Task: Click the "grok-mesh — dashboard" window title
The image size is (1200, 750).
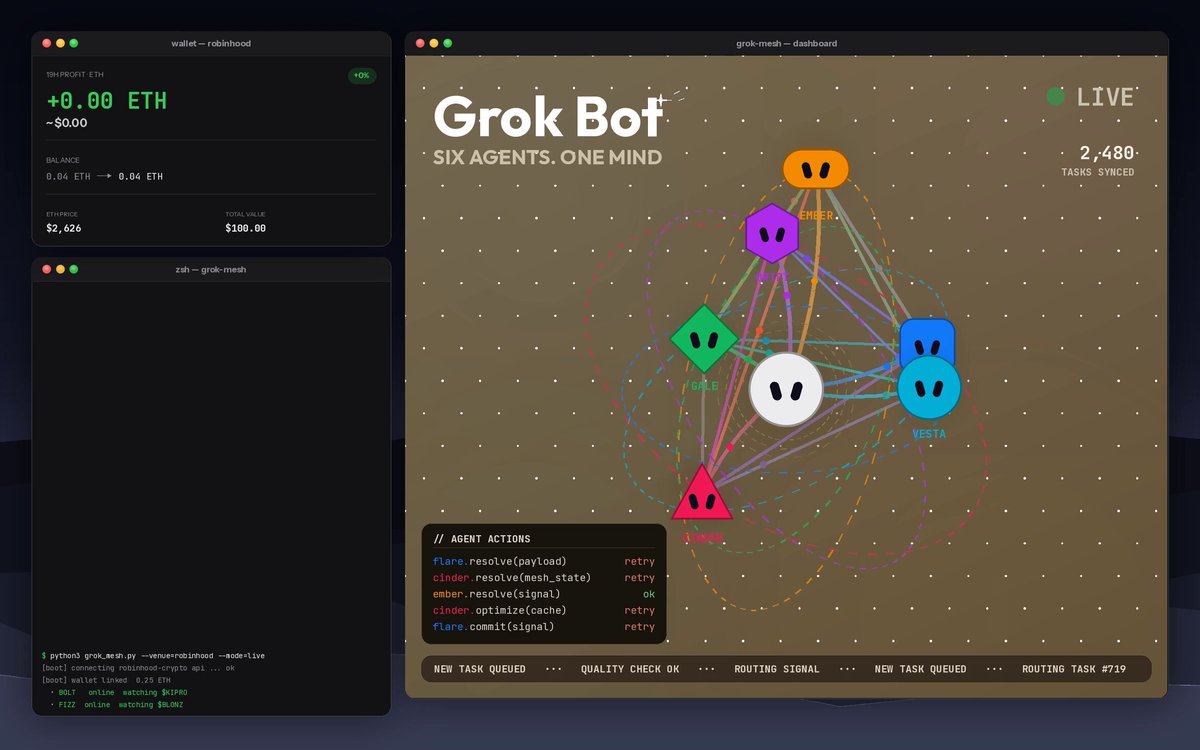Action: (x=786, y=43)
